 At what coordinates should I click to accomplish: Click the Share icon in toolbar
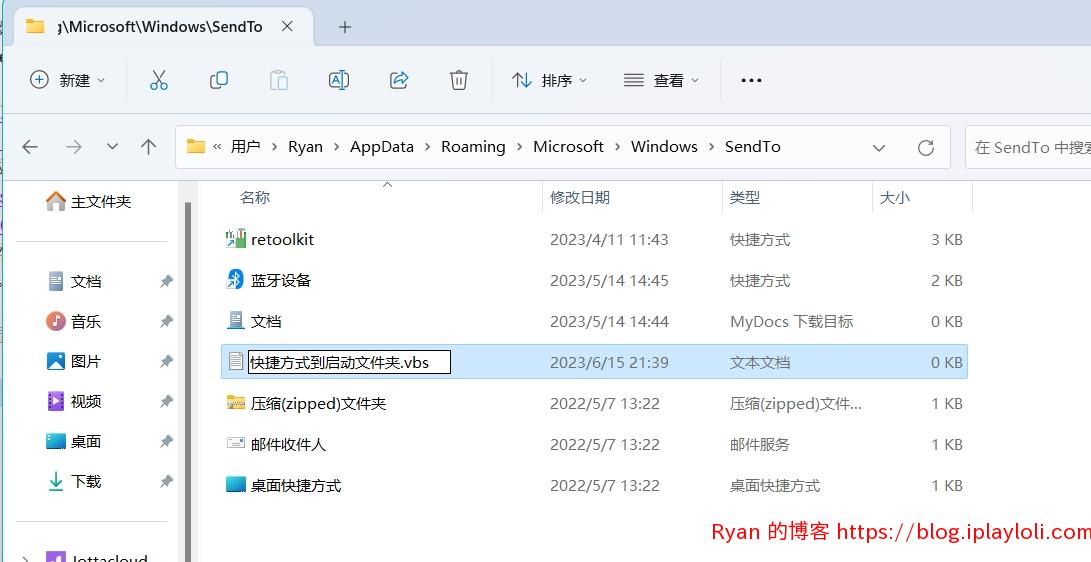coord(399,80)
